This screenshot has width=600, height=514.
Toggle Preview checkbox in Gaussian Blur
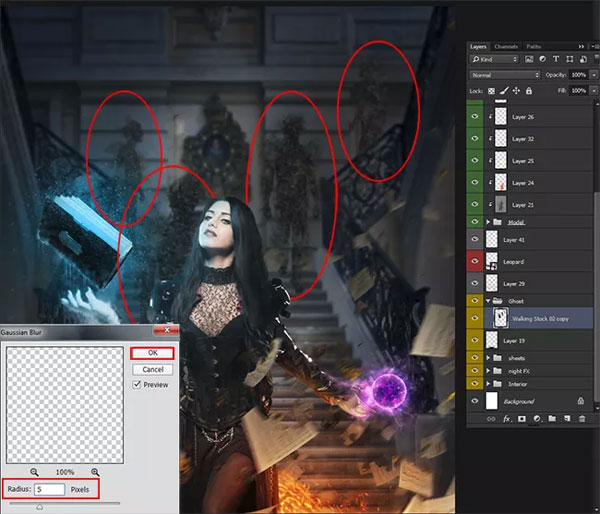coord(137,385)
